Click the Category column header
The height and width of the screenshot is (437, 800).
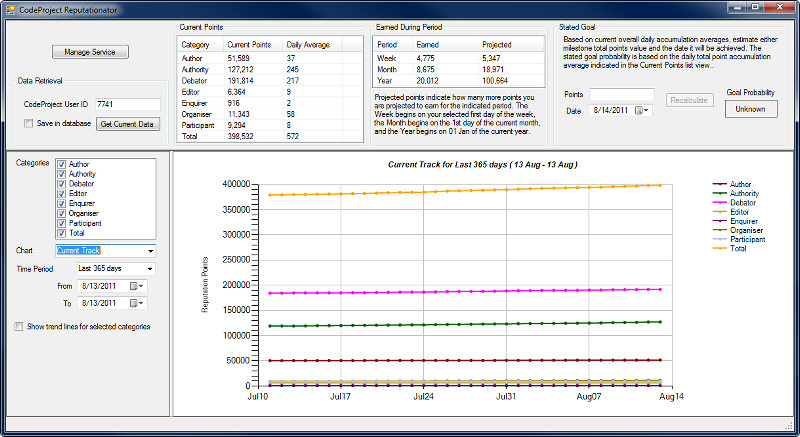(201, 45)
